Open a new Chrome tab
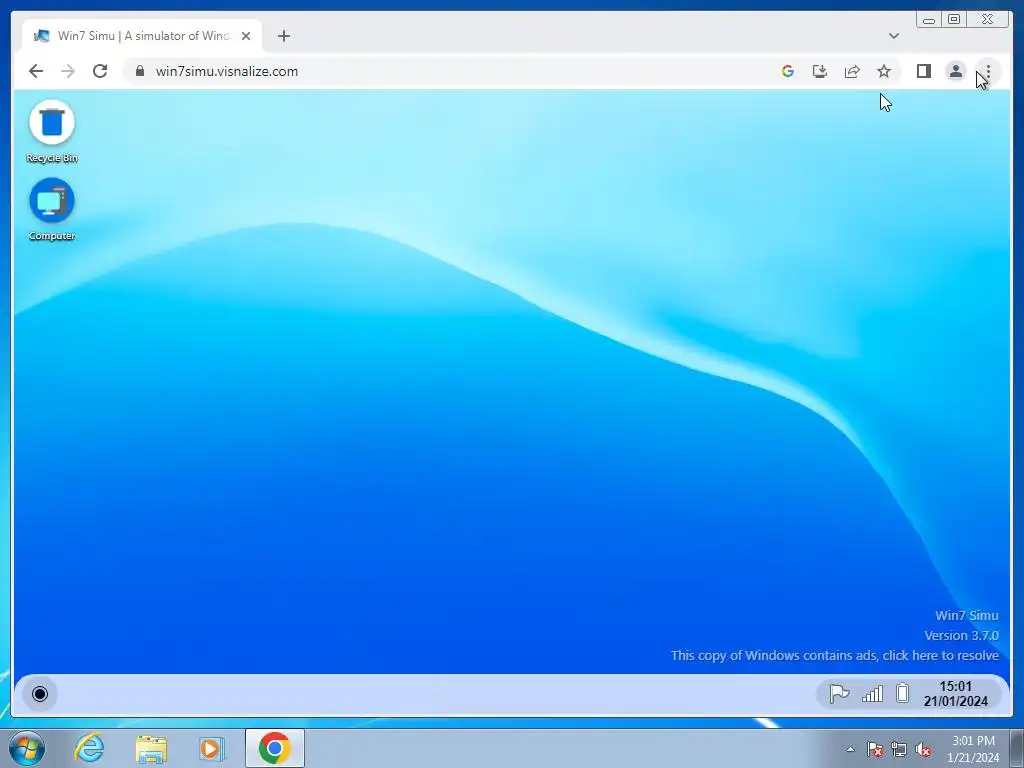Viewport: 1024px width, 768px height. coord(283,36)
